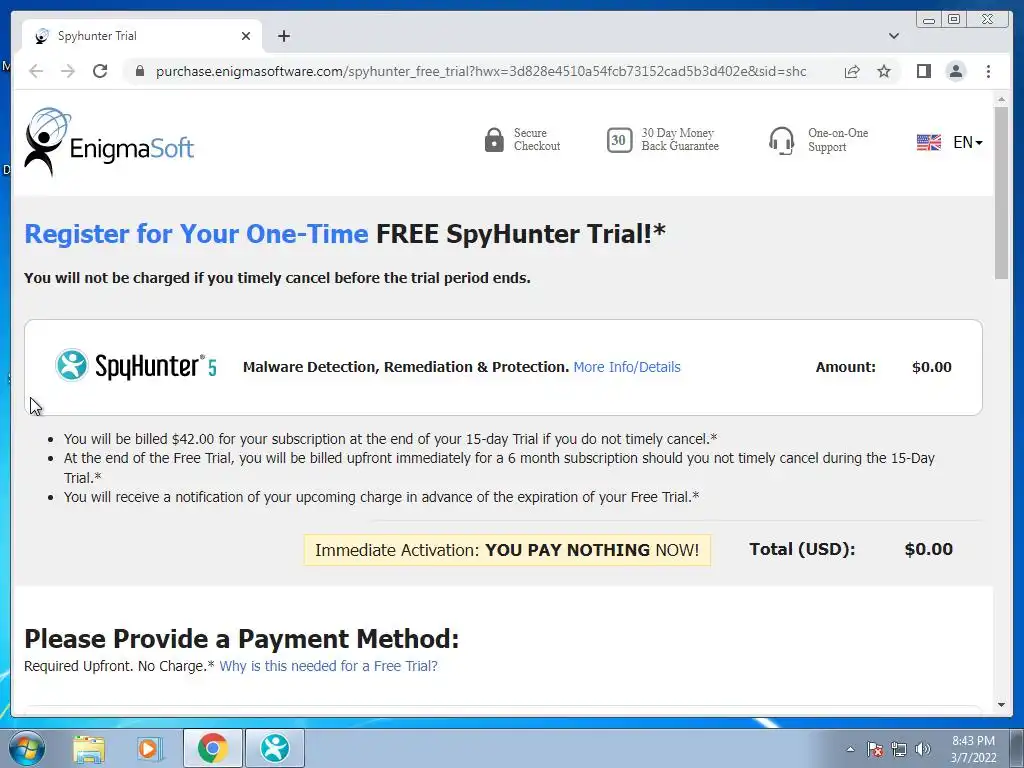Select the Spyhunter Trial tab
Viewport: 1024px width, 768px height.
click(x=142, y=36)
